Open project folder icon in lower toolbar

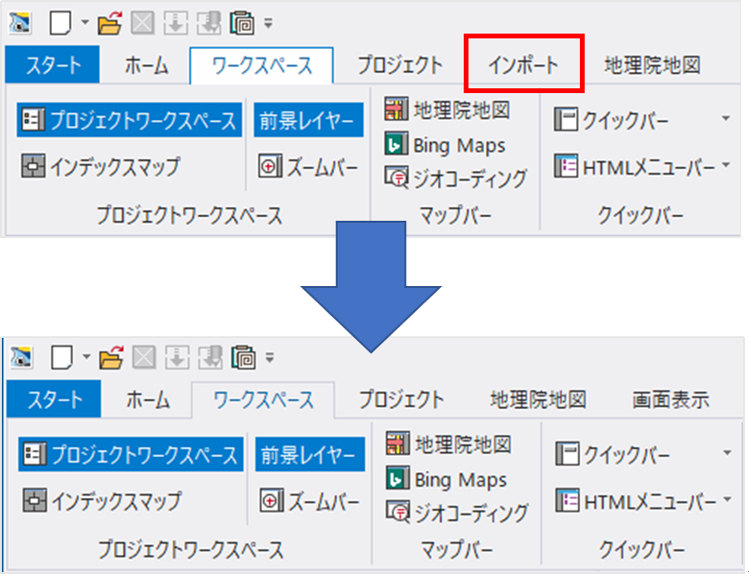coord(111,357)
